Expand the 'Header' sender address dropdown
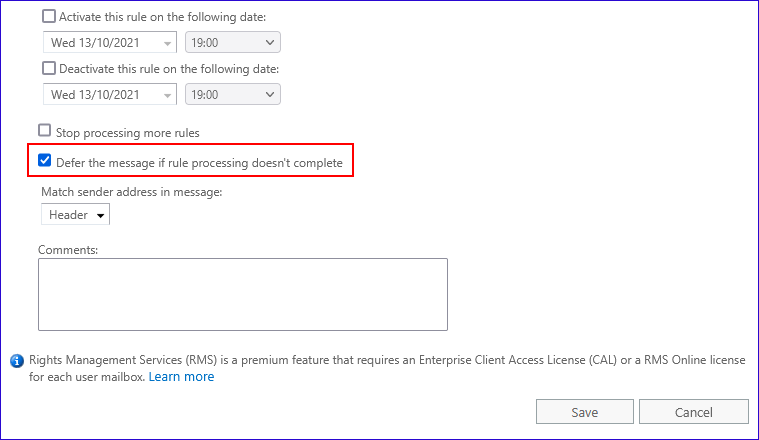Screen dimensions: 759x440 (76, 215)
